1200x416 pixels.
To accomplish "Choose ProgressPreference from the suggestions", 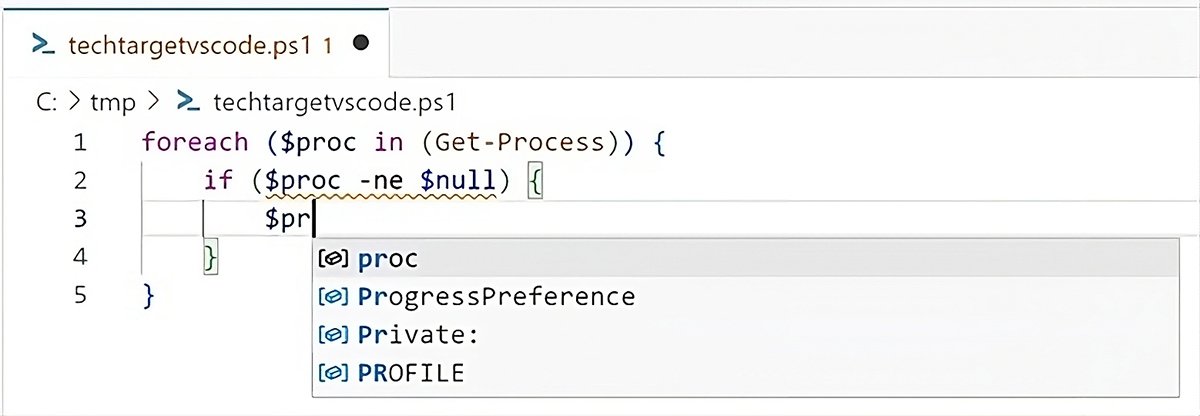I will pos(496,297).
